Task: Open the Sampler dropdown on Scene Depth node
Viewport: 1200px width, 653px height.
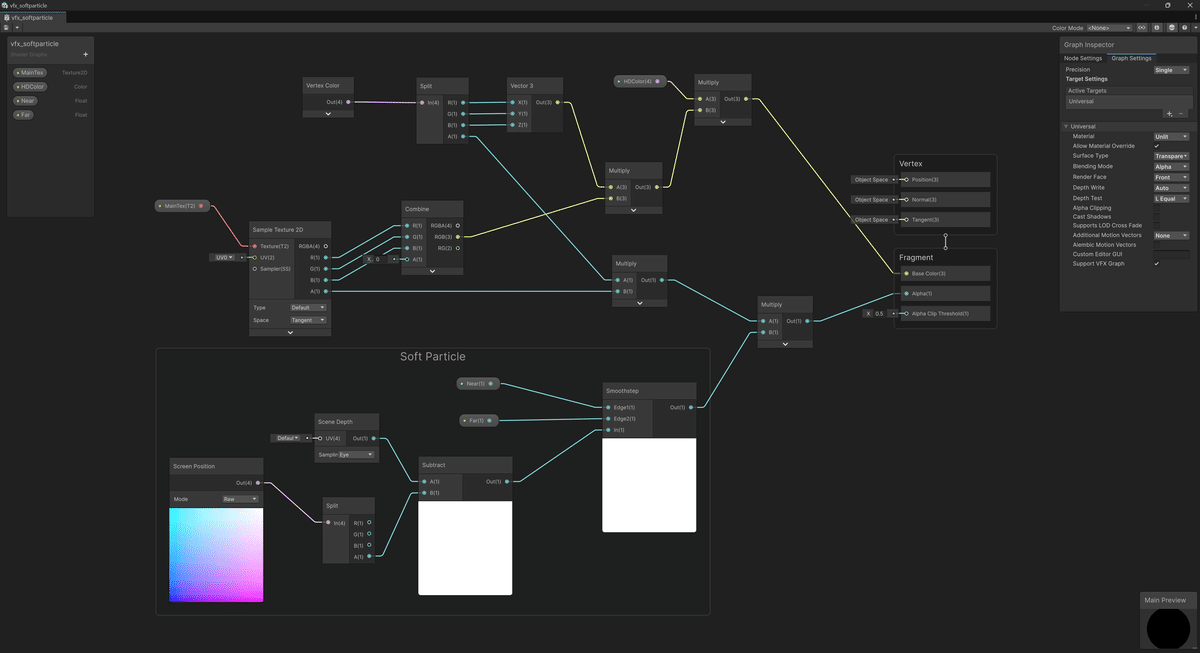Action: click(x=355, y=454)
